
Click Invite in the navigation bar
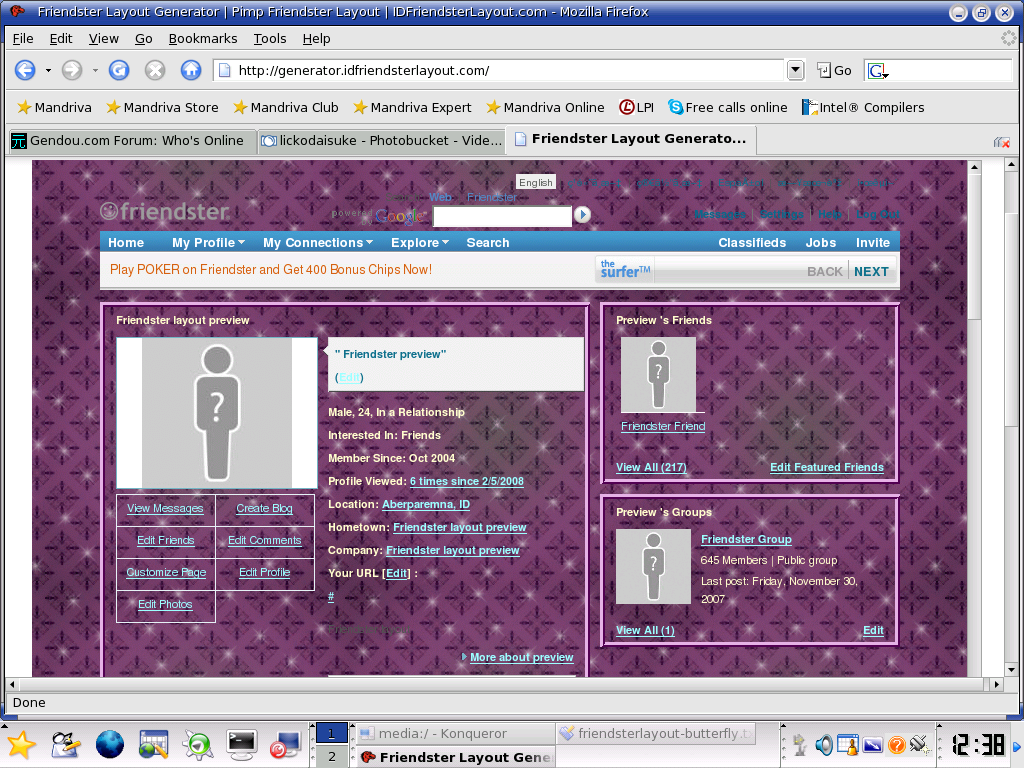[873, 242]
